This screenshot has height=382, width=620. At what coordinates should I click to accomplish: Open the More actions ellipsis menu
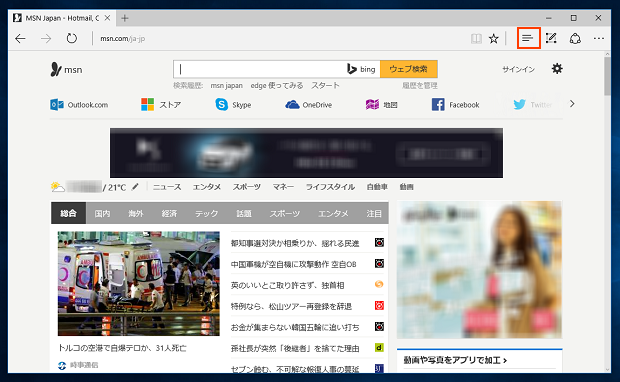[599, 38]
